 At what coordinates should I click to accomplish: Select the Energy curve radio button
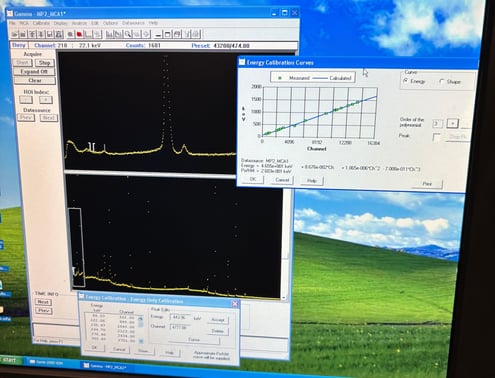click(x=406, y=81)
